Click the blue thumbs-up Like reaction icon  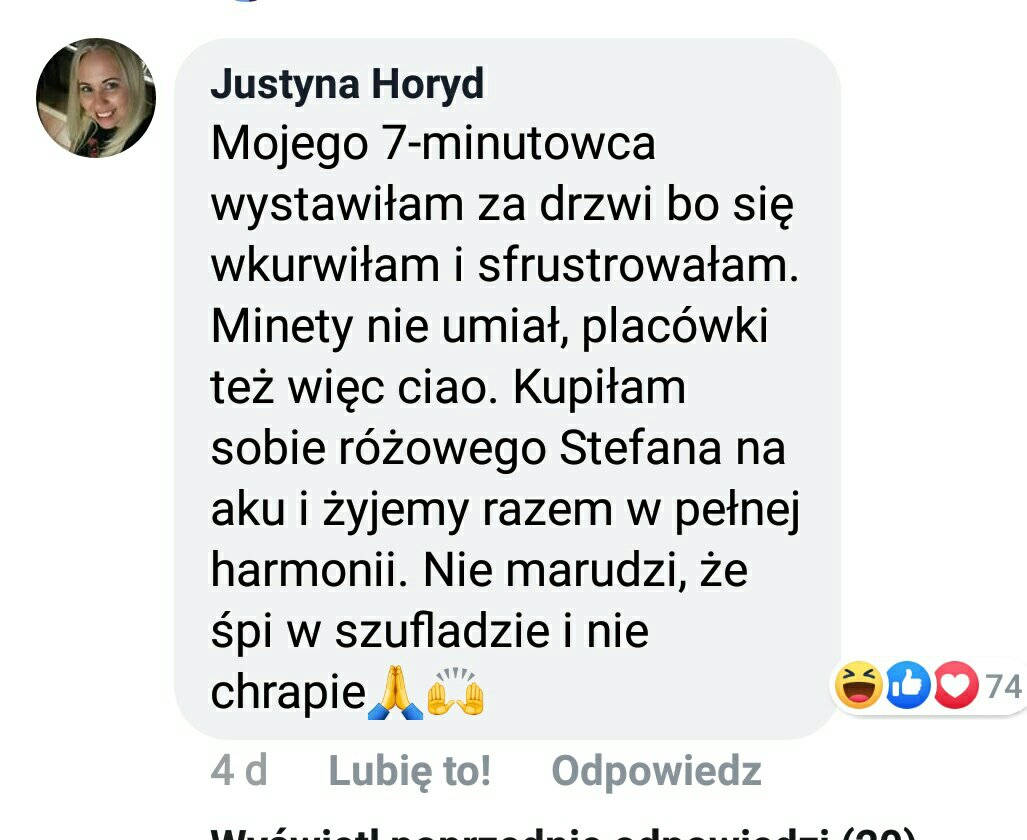point(908,685)
